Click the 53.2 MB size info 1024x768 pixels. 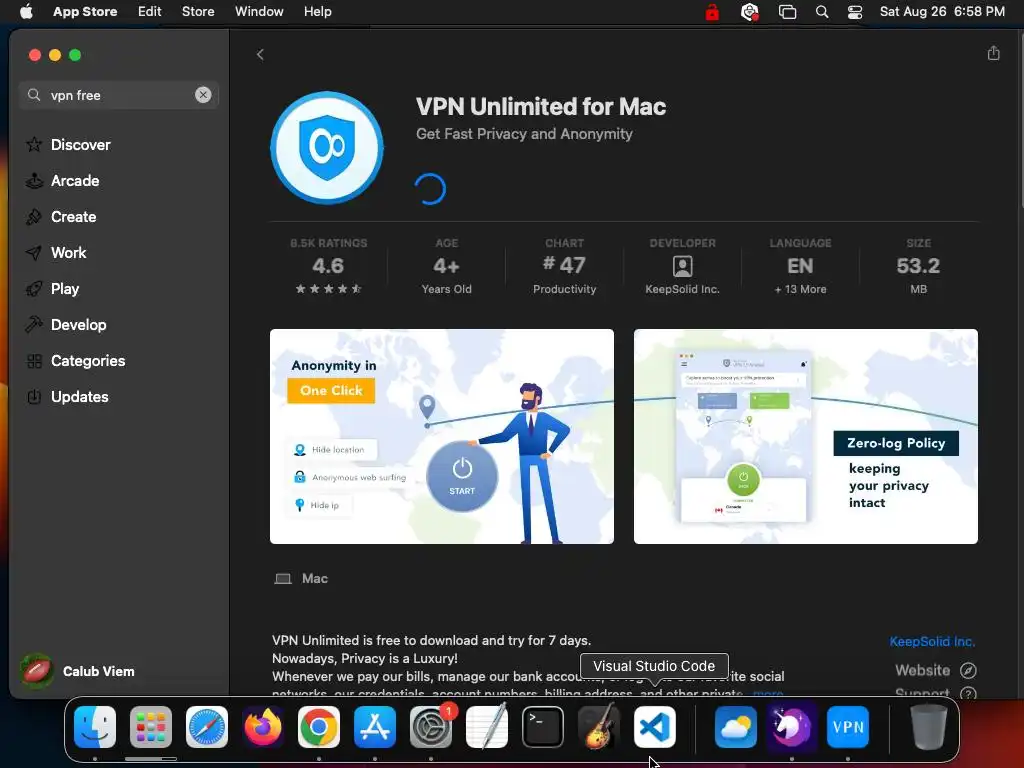[918, 266]
